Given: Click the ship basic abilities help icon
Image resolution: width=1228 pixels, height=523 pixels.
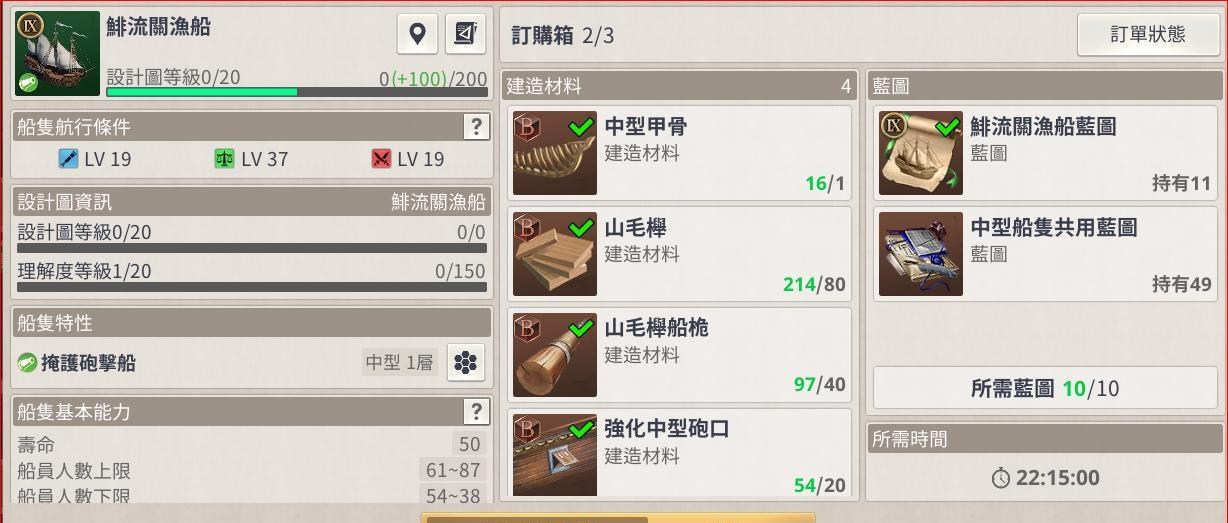Looking at the screenshot, I should click(476, 412).
